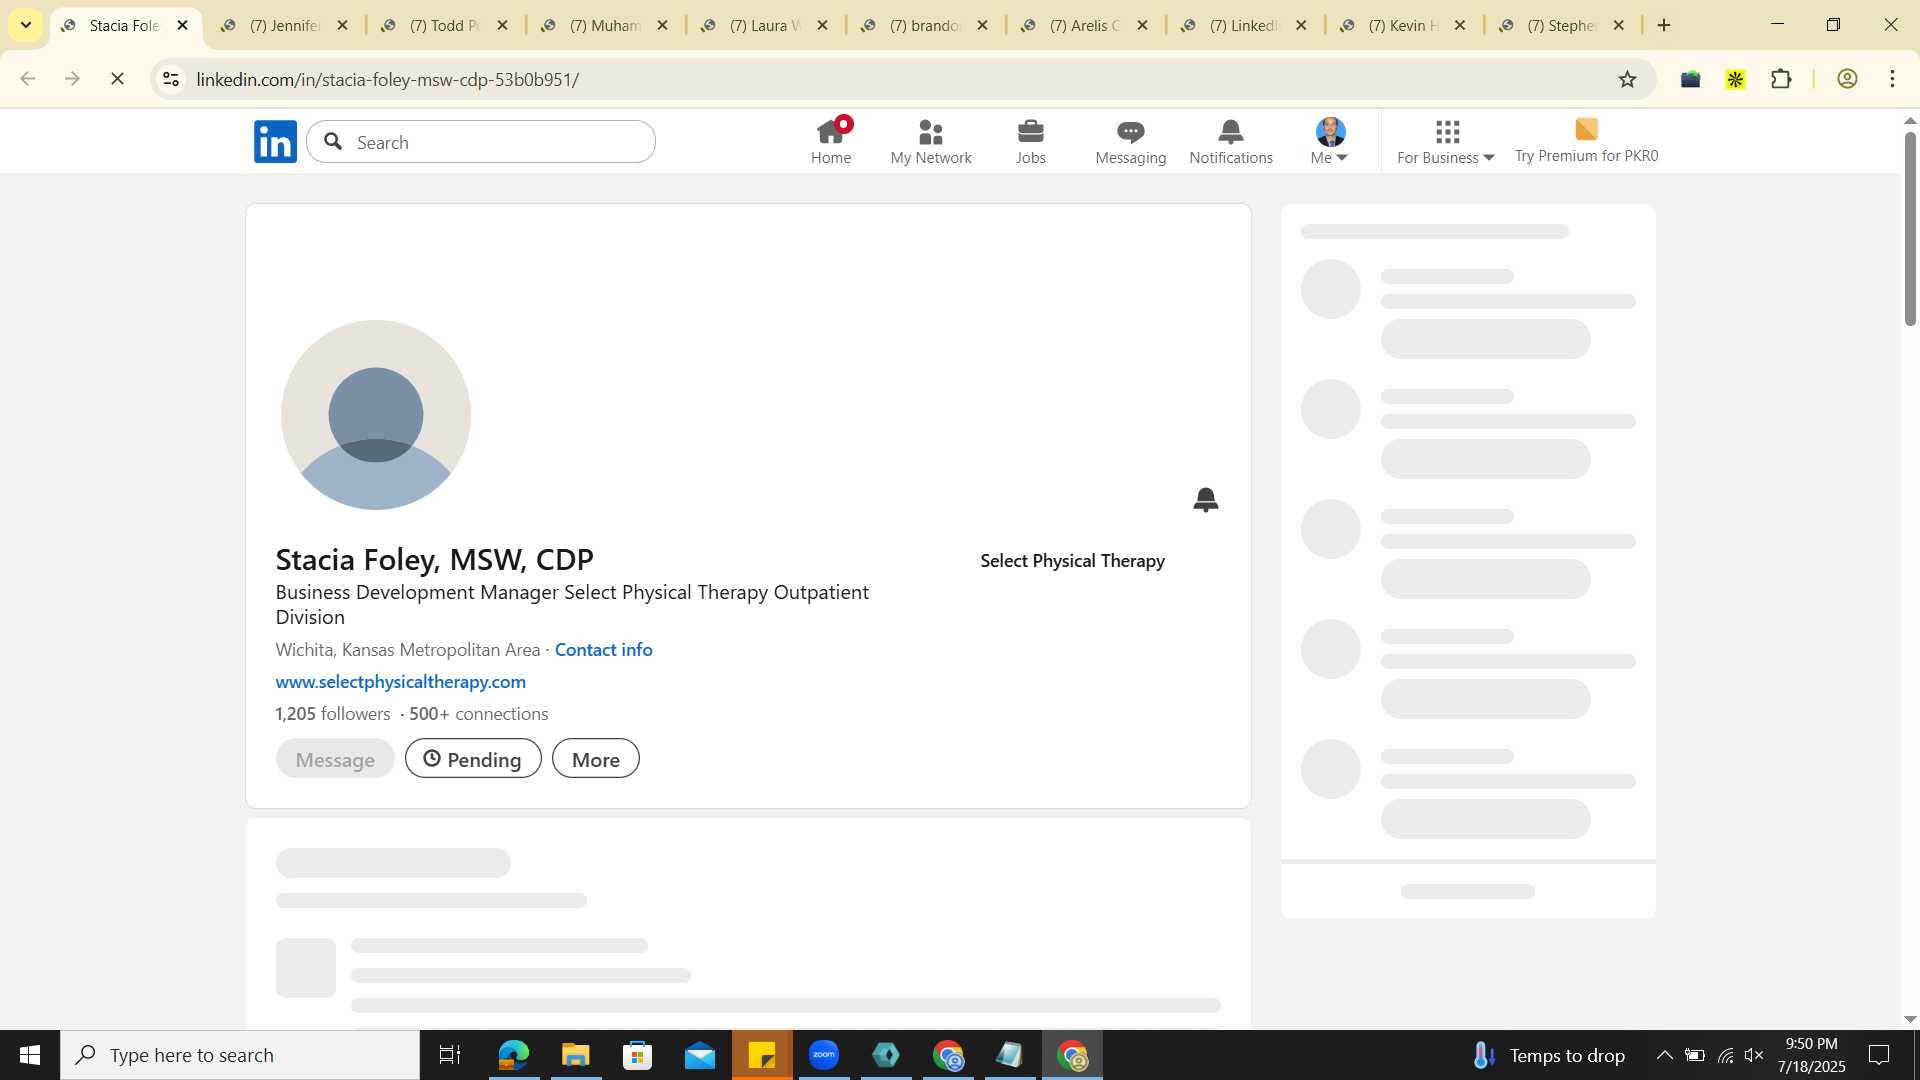Open a new browser tab
The height and width of the screenshot is (1080, 1920).
pos(1664,25)
